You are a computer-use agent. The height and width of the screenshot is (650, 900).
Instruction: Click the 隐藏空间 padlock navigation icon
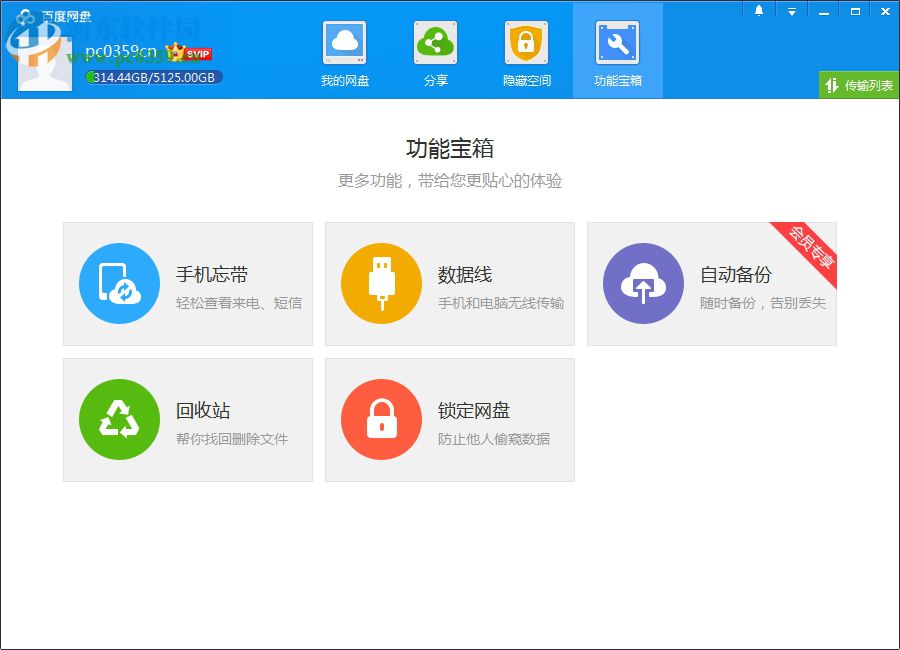click(525, 42)
